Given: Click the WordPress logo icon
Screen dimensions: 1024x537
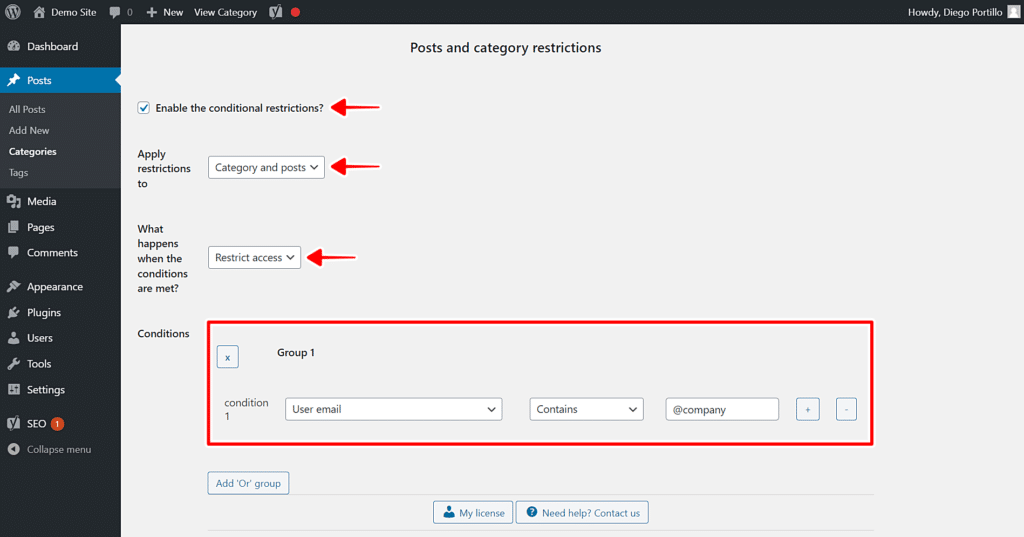Looking at the screenshot, I should click(14, 12).
